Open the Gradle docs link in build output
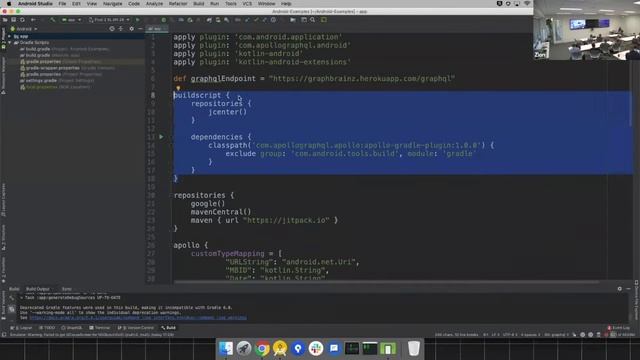Viewport: 640px width, 360px height. pyautogui.click(x=138, y=318)
